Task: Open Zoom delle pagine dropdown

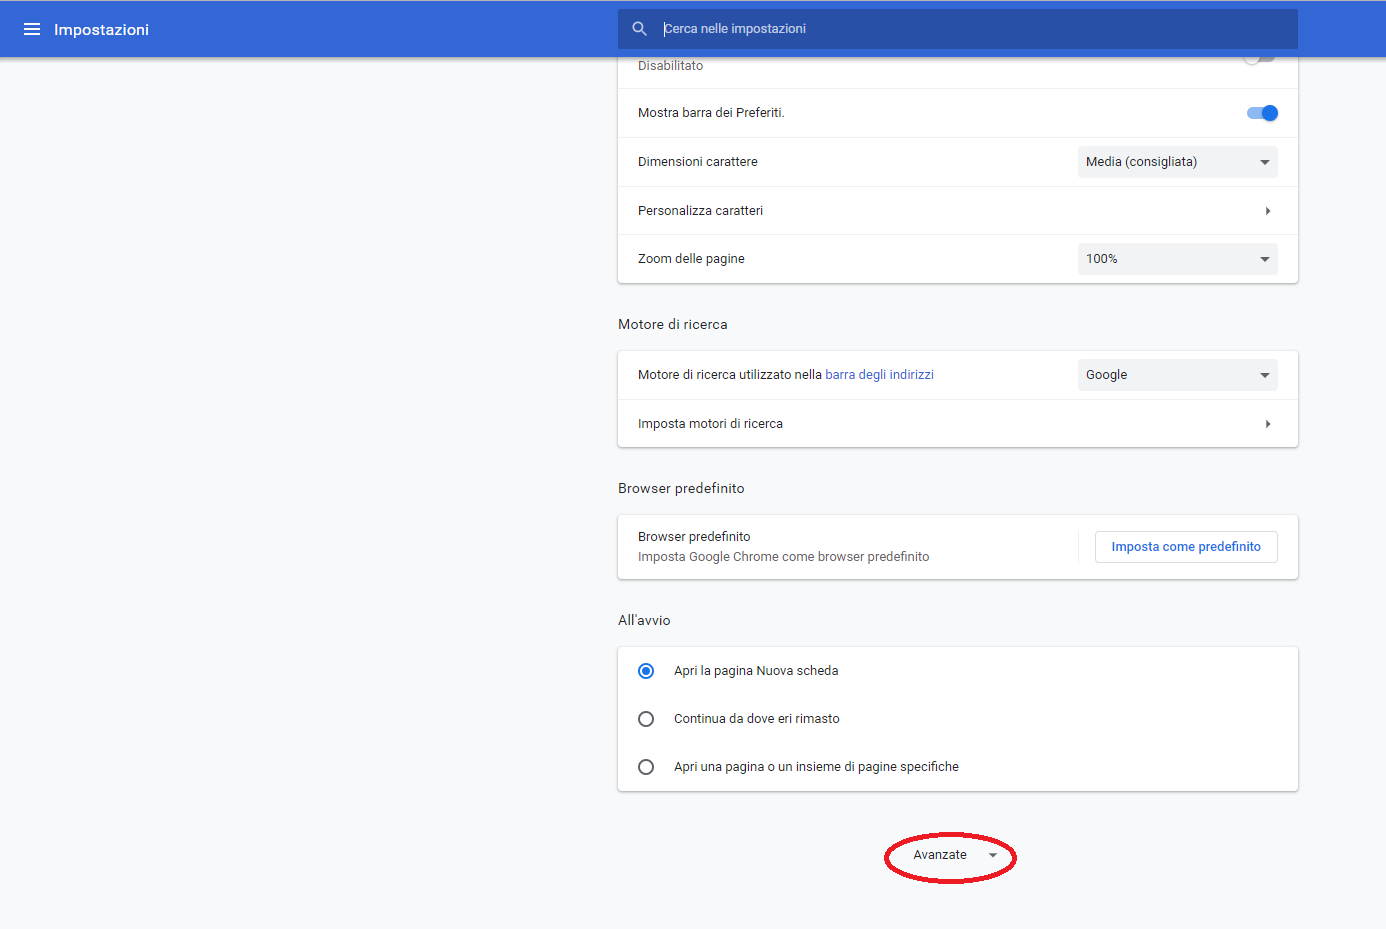Action: [1177, 259]
